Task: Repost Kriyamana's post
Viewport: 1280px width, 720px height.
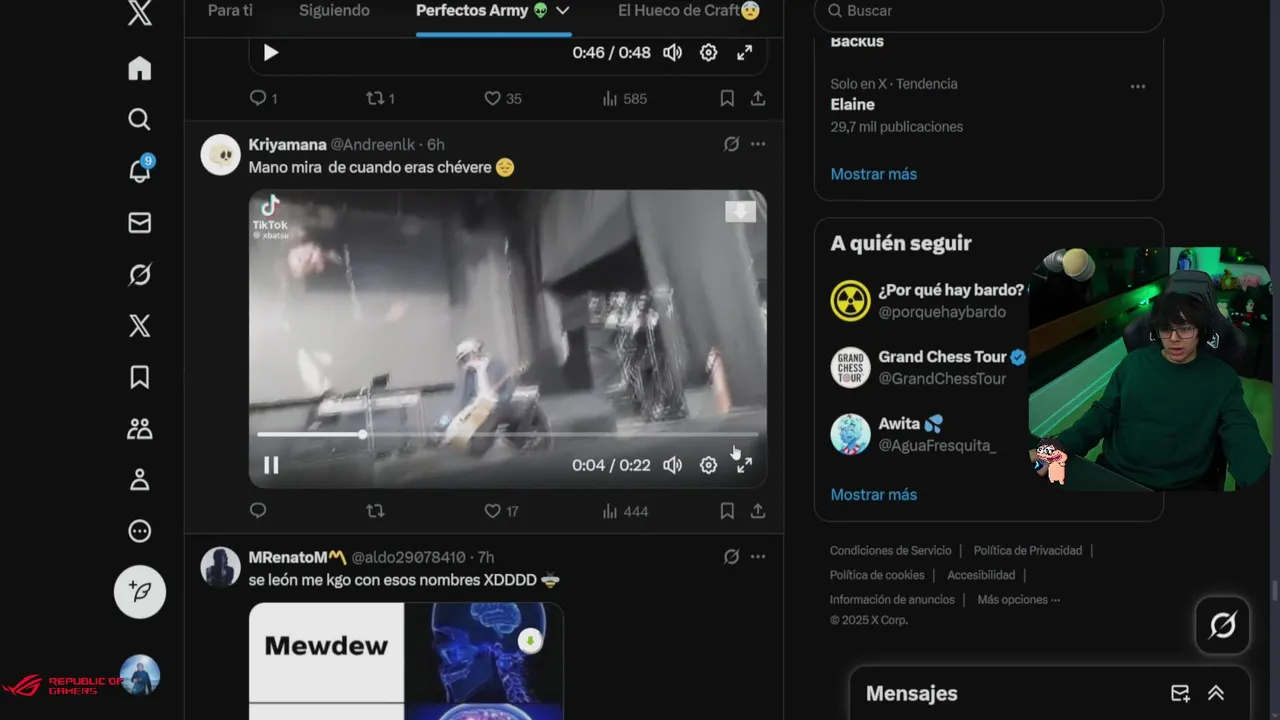Action: pos(375,511)
